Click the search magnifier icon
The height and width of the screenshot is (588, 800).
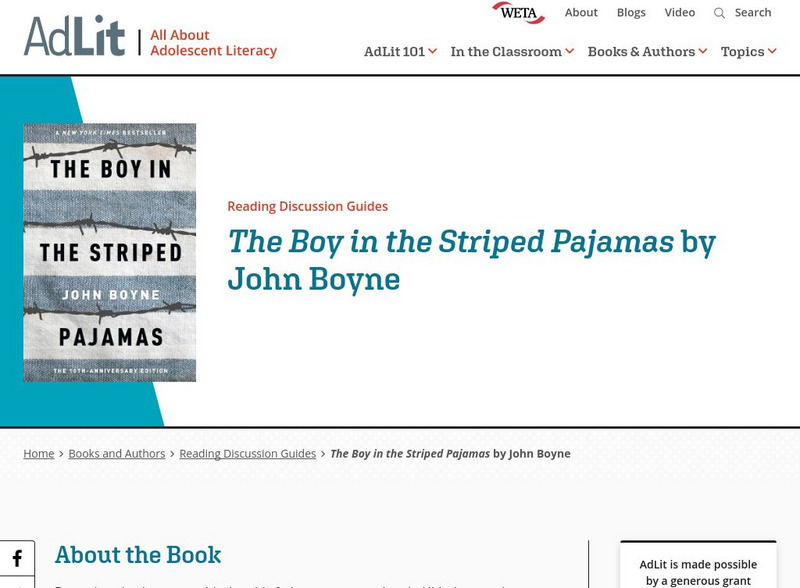point(719,13)
